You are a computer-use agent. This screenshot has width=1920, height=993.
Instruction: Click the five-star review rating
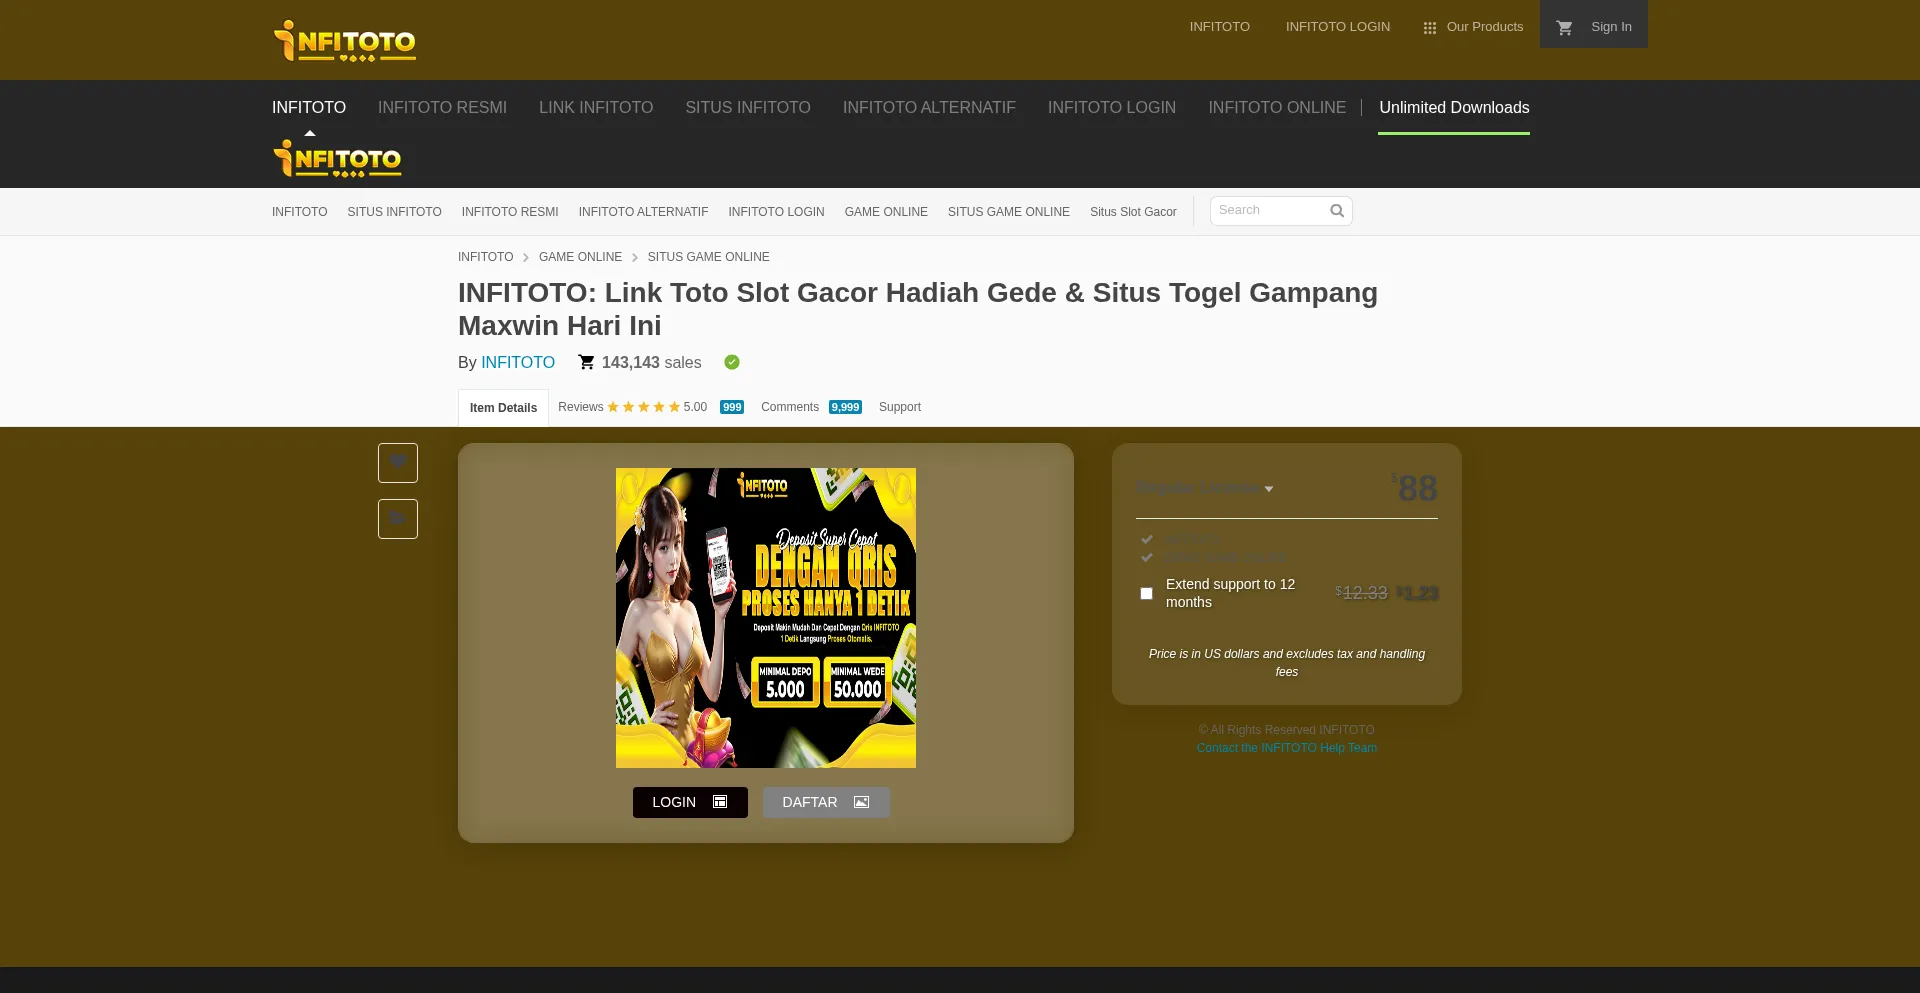tap(643, 407)
